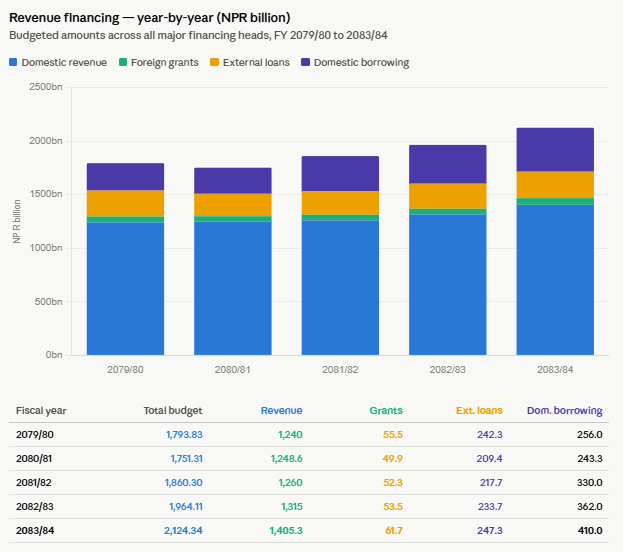The height and width of the screenshot is (552, 623).
Task: Toggle the Foreign grants legend entry
Action: pos(159,62)
